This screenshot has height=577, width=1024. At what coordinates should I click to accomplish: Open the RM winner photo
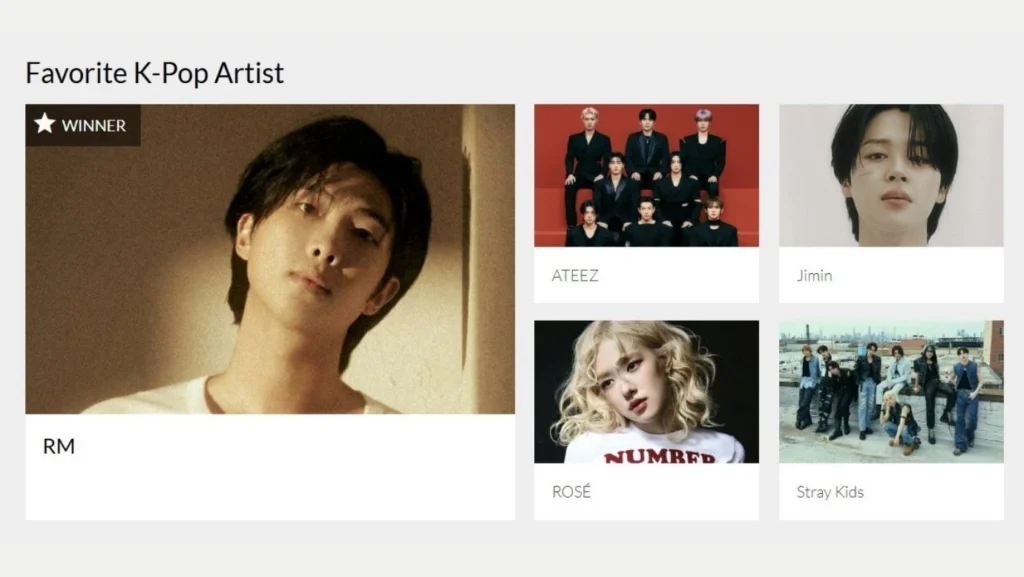point(270,258)
